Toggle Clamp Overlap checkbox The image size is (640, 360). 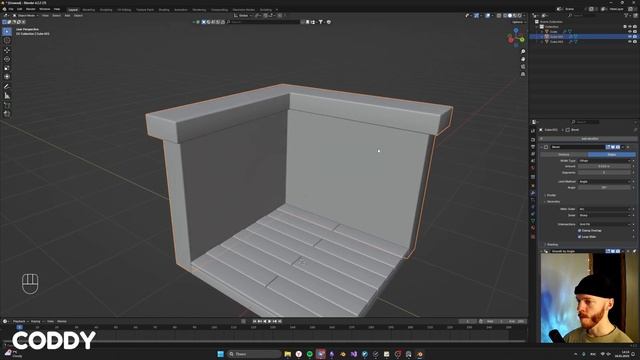click(x=580, y=231)
